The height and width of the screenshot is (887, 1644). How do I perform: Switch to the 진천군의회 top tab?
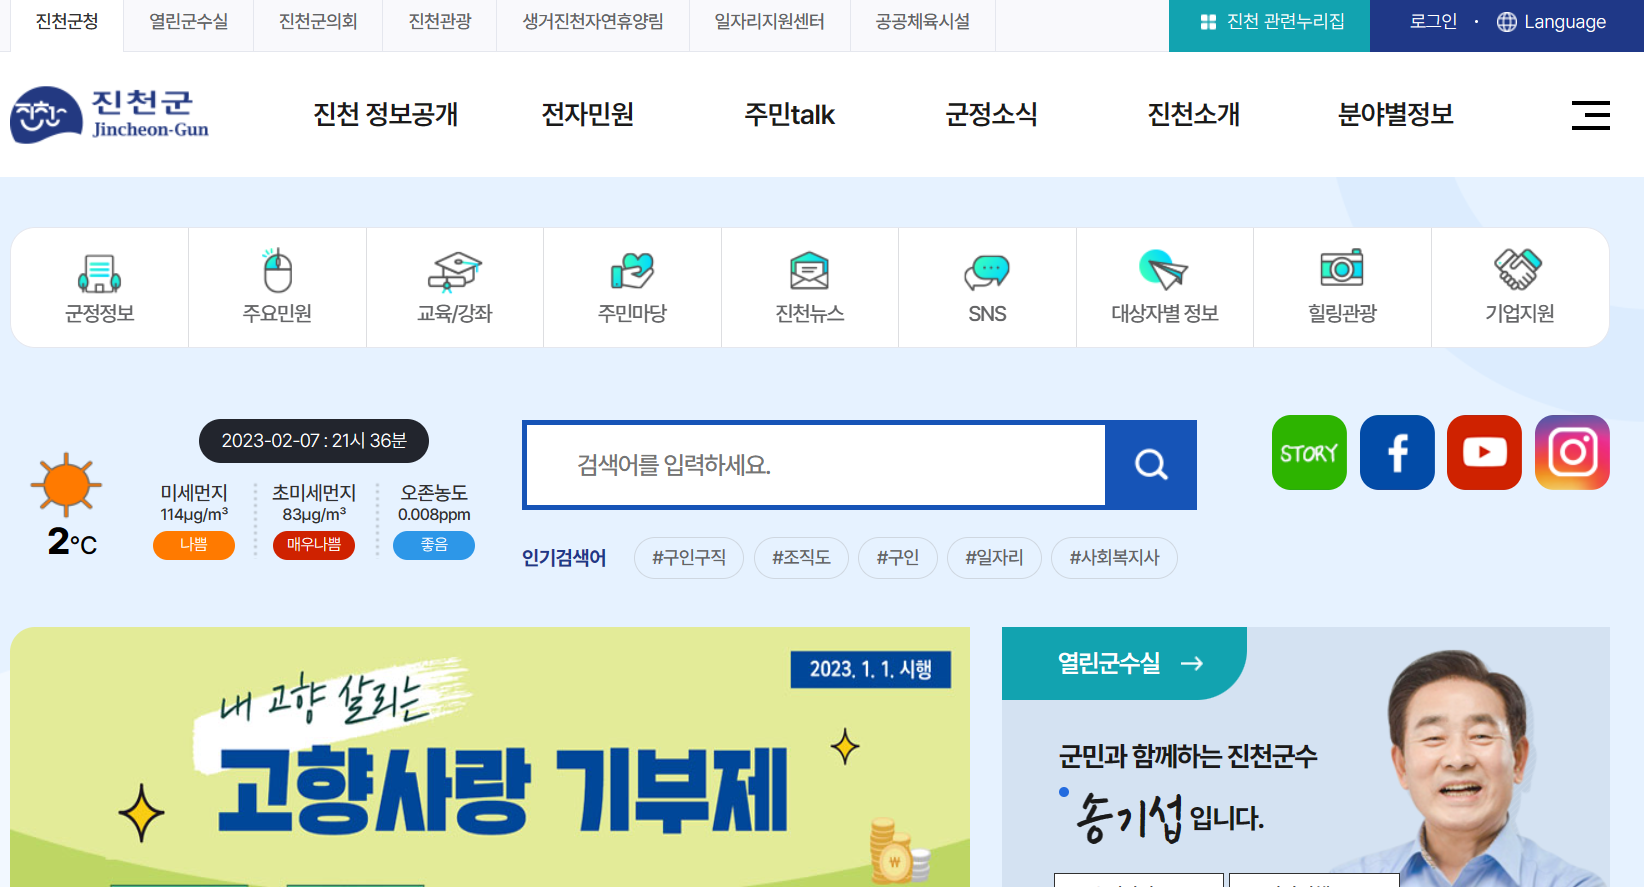click(x=318, y=22)
